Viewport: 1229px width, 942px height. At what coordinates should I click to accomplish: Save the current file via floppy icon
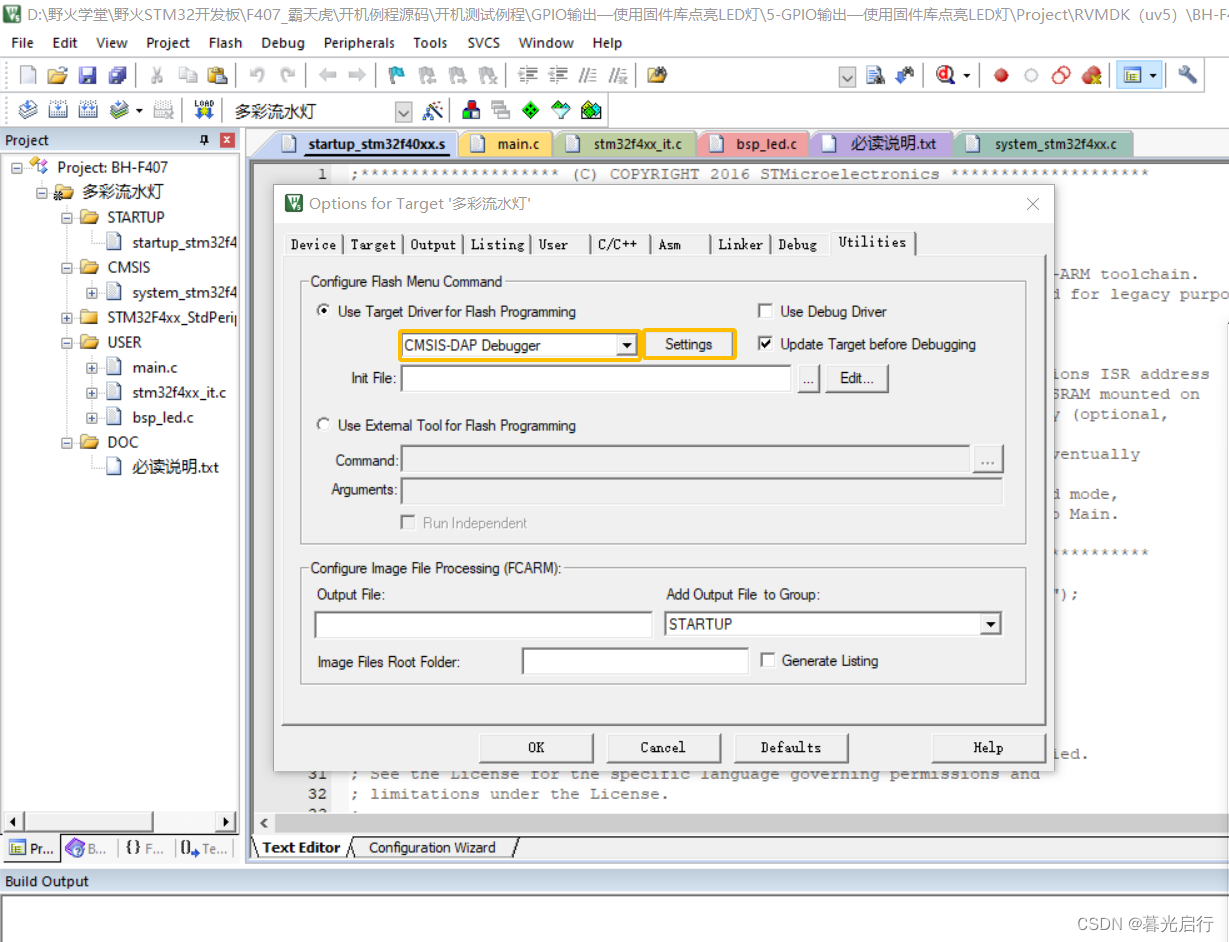click(x=88, y=75)
